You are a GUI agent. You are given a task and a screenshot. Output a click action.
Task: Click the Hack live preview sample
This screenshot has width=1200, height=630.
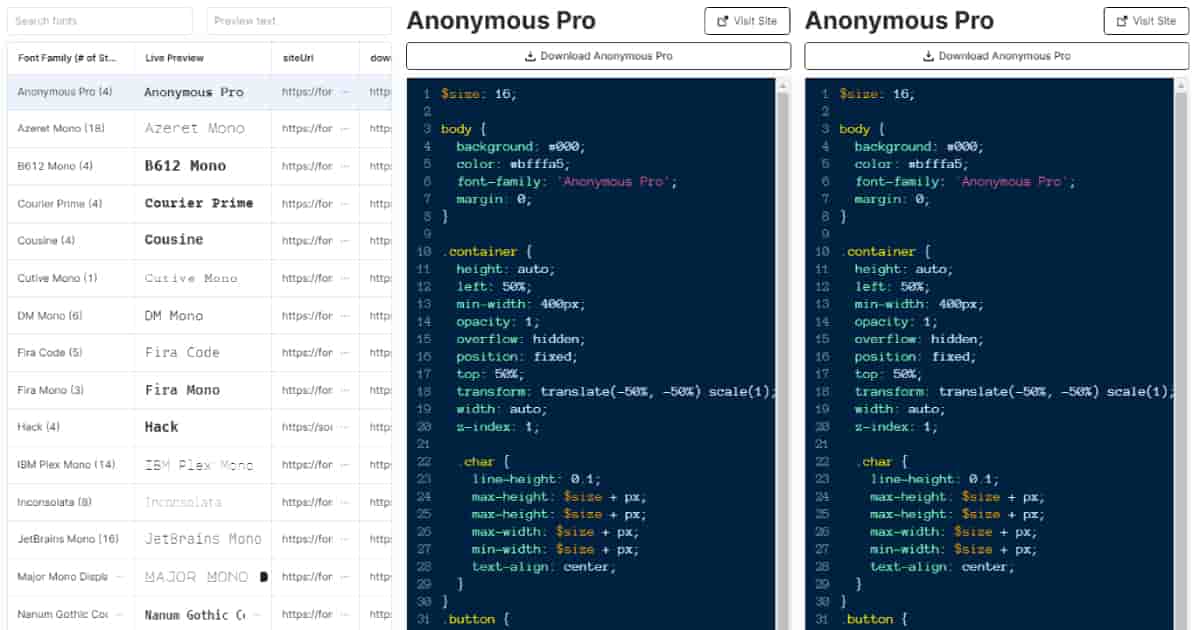[161, 427]
